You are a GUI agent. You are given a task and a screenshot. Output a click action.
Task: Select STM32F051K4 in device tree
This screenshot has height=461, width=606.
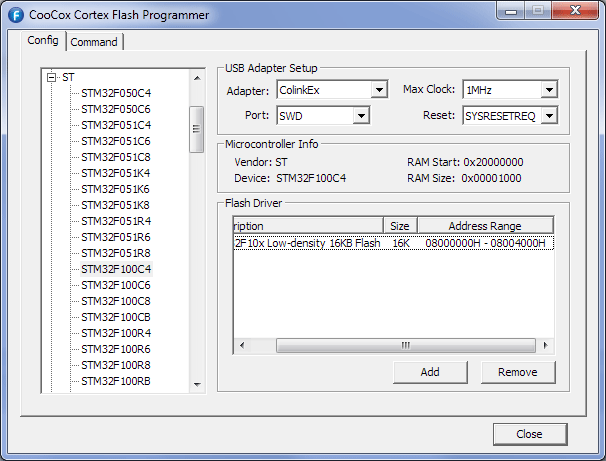[x=116, y=173]
